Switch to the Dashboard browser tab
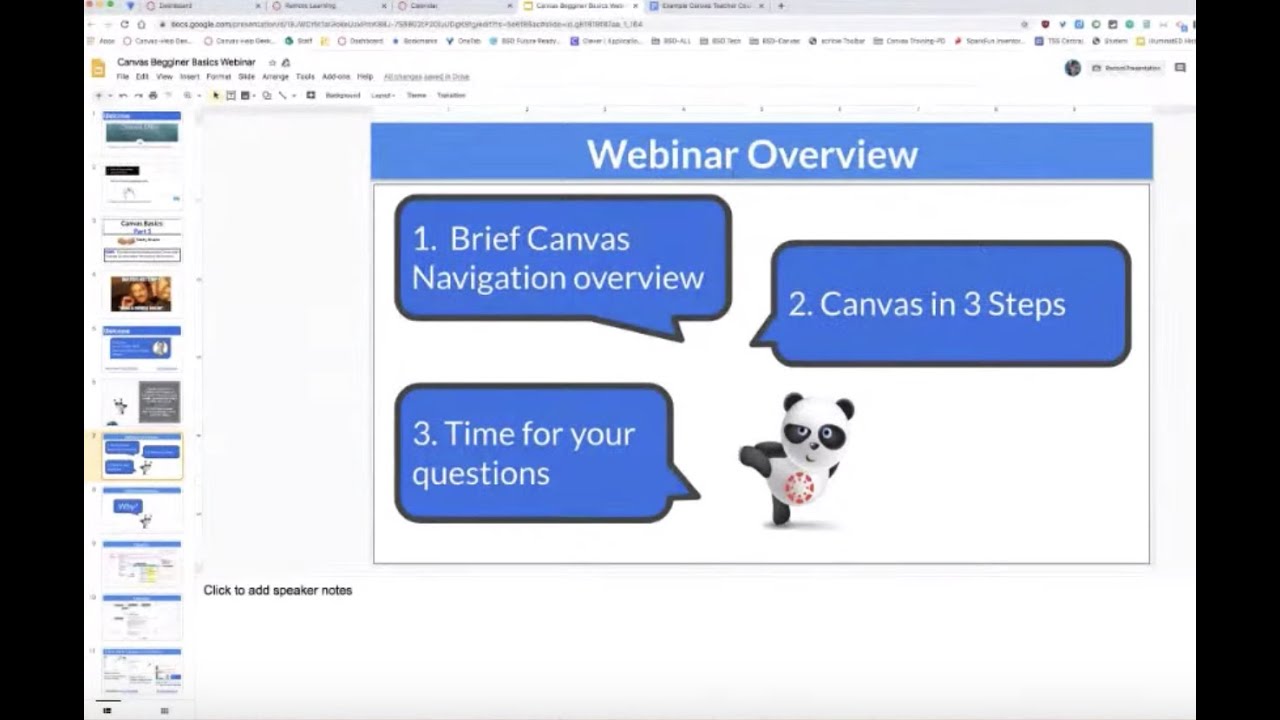This screenshot has height=720, width=1280. (175, 6)
